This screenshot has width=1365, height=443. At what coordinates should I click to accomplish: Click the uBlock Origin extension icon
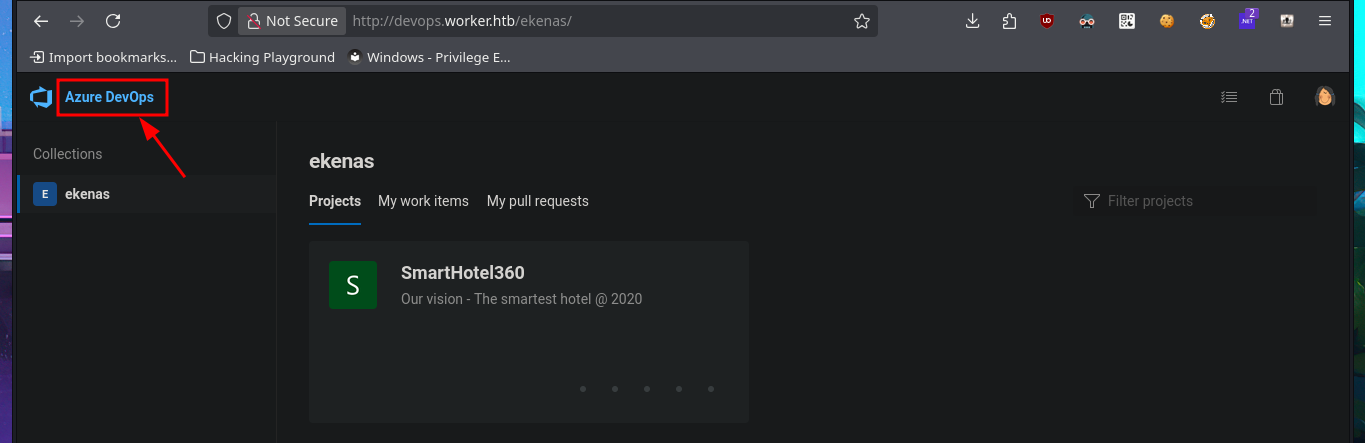tap(1047, 21)
